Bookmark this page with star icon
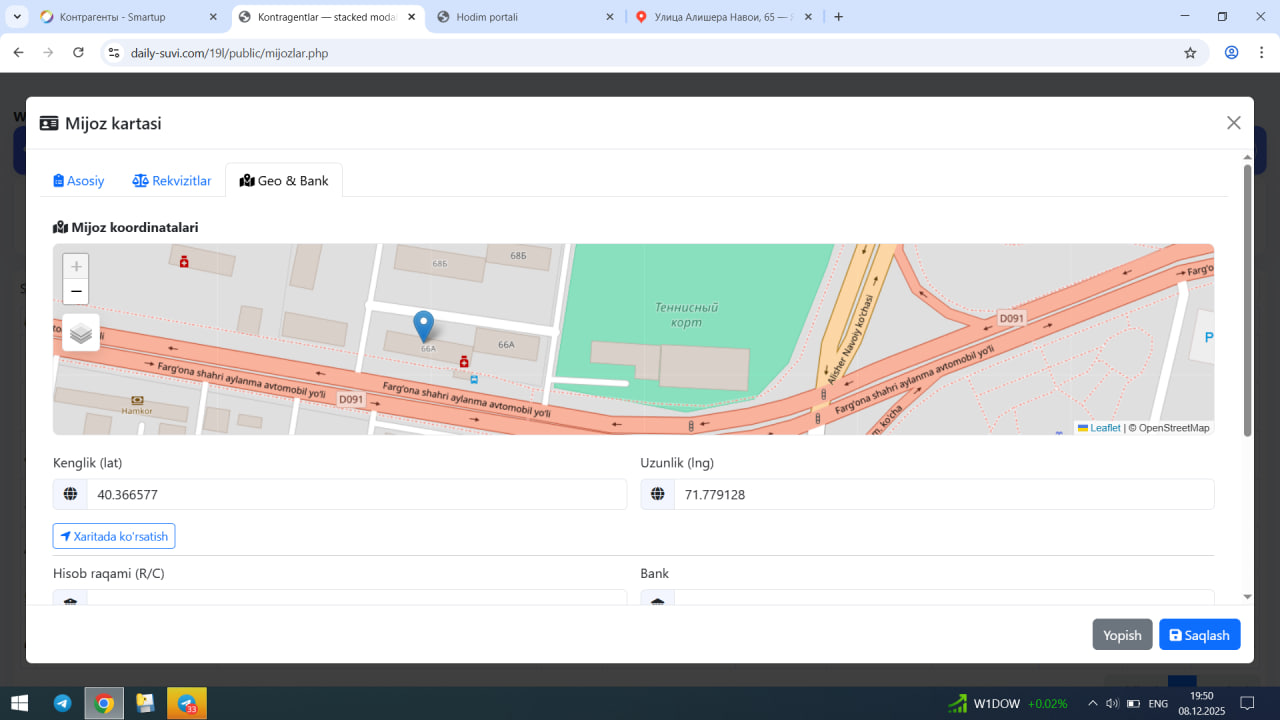1280x720 pixels. pyautogui.click(x=1190, y=53)
